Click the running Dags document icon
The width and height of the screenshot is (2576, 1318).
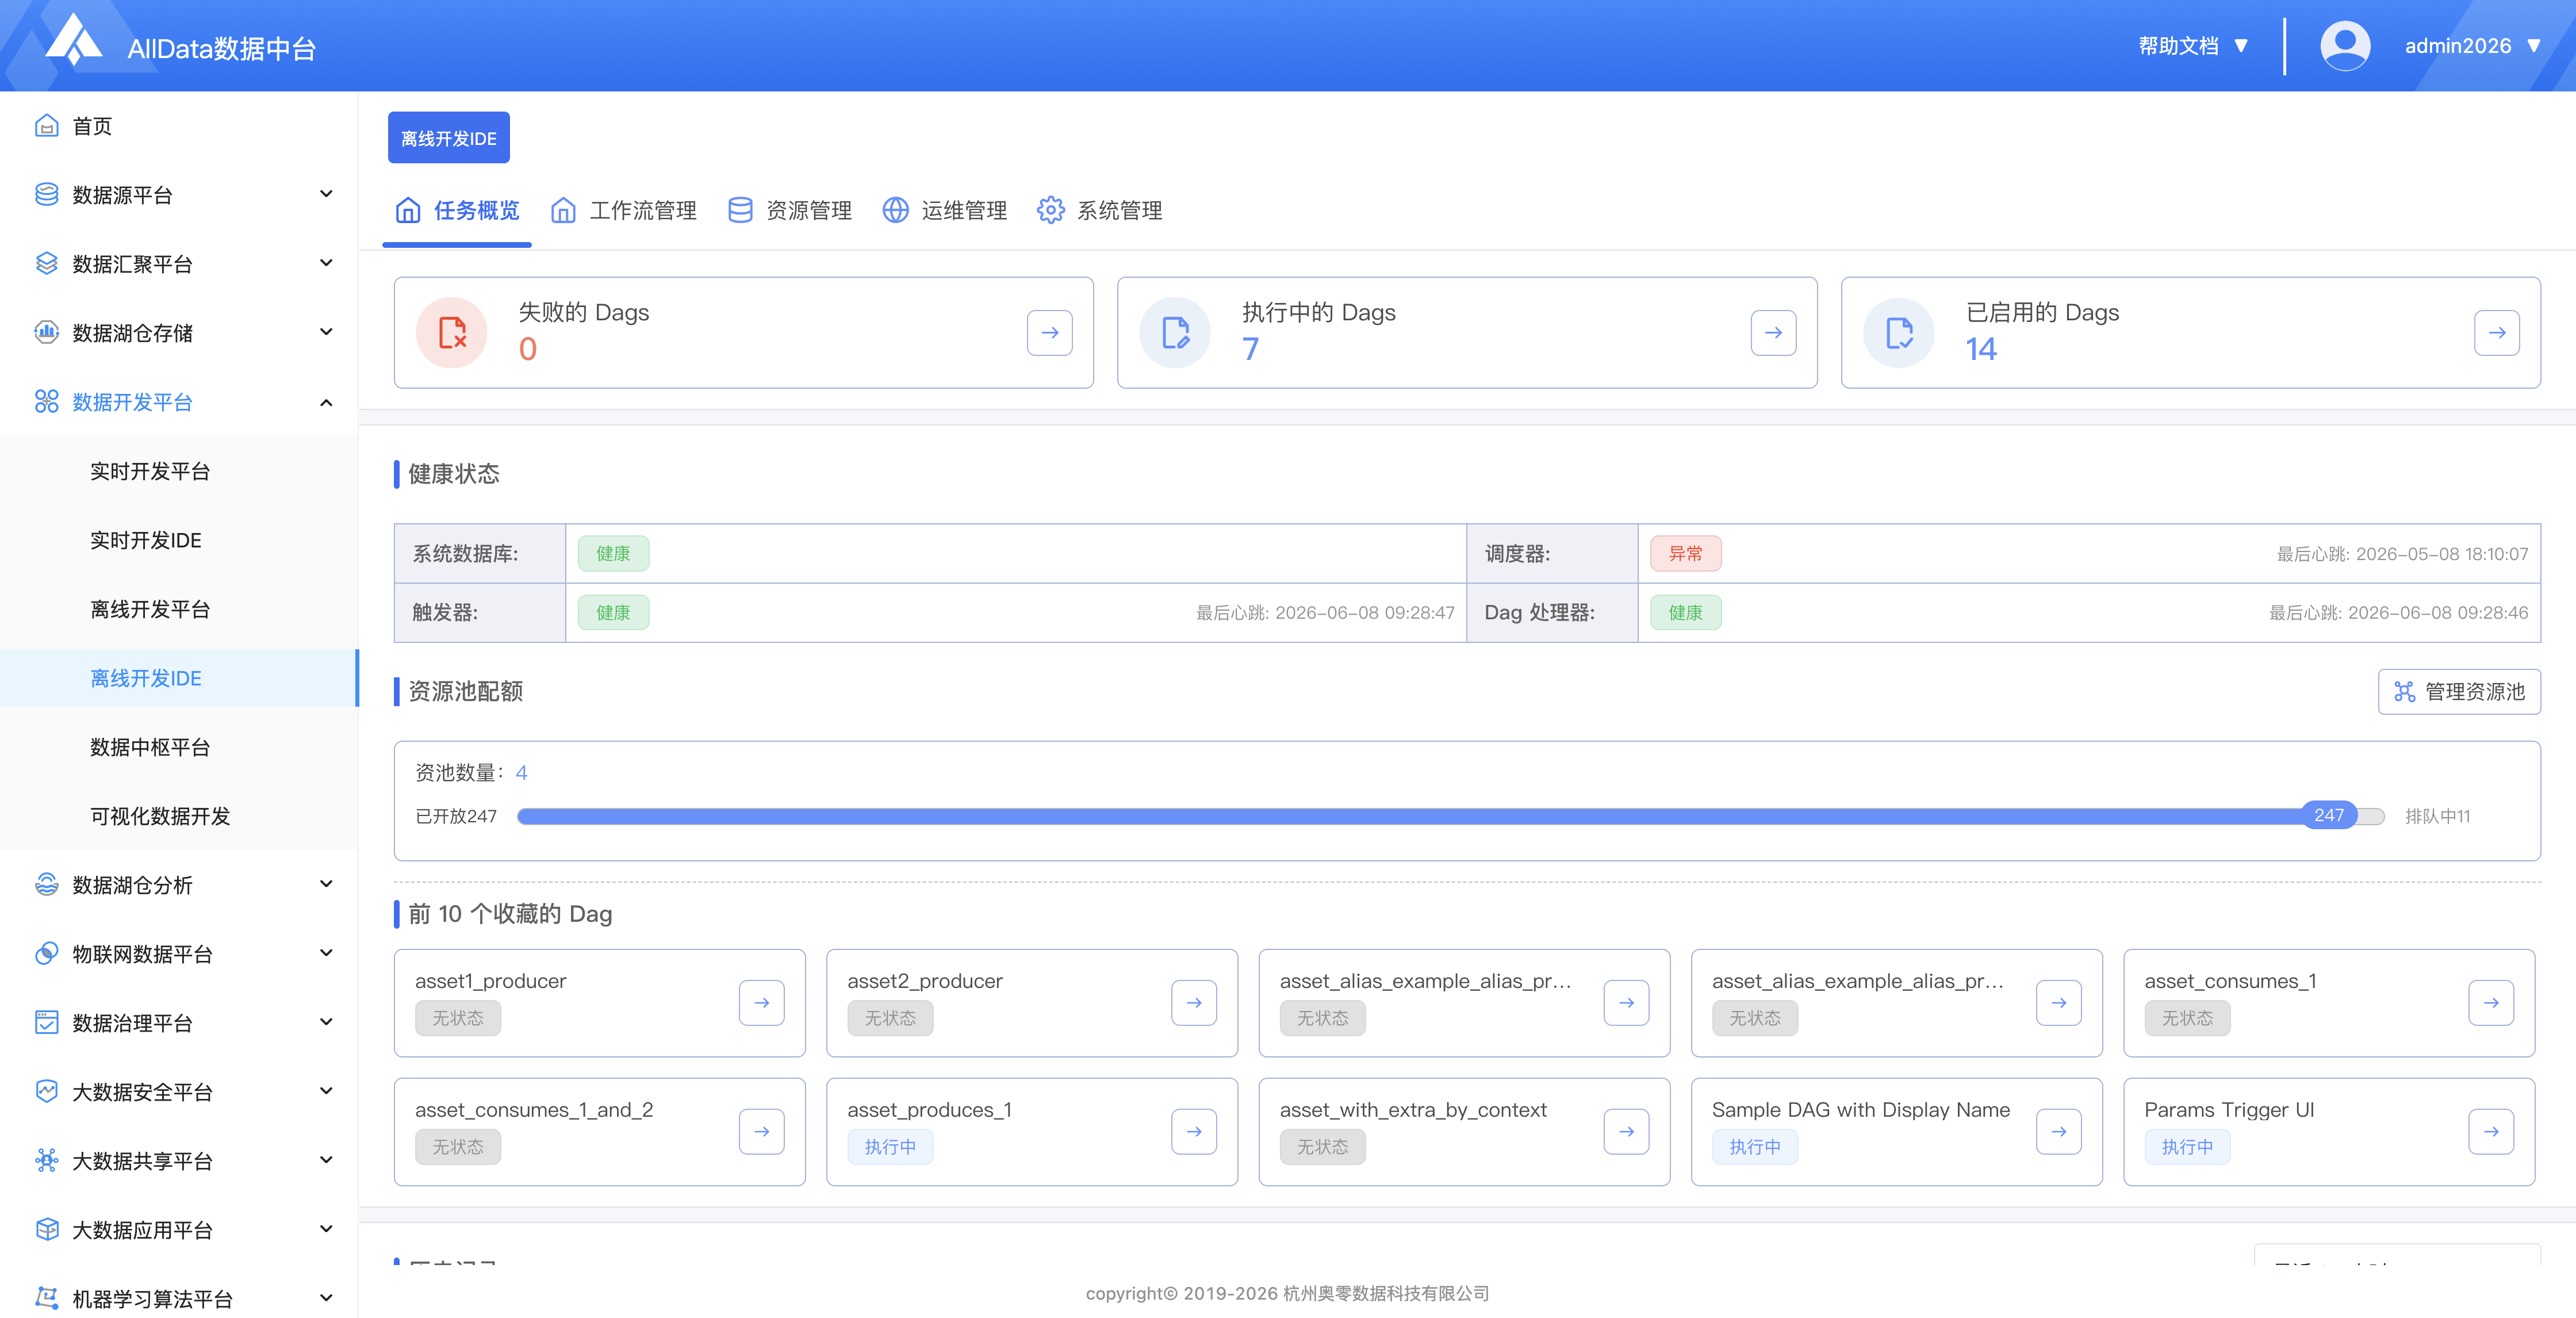point(1175,333)
